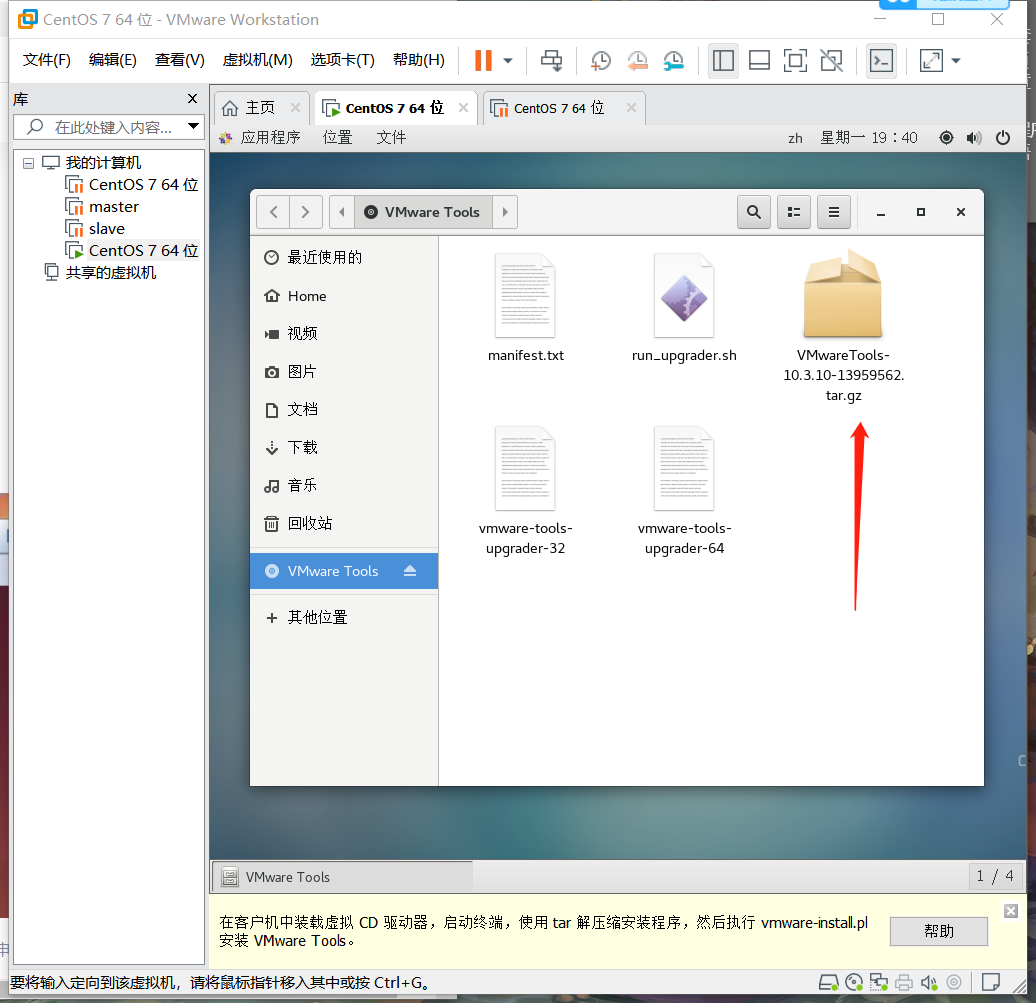Click the unity mode icon

coord(831,61)
